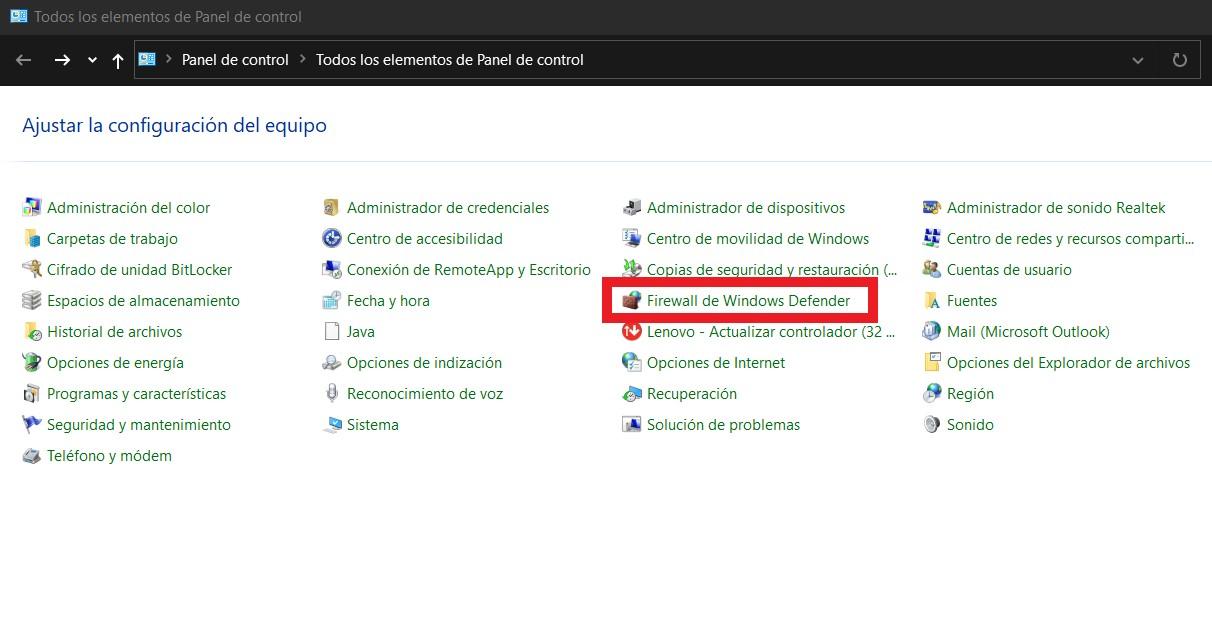Open the Lenovo Actualizar controlador icon
1212x638 pixels.
[x=632, y=332]
